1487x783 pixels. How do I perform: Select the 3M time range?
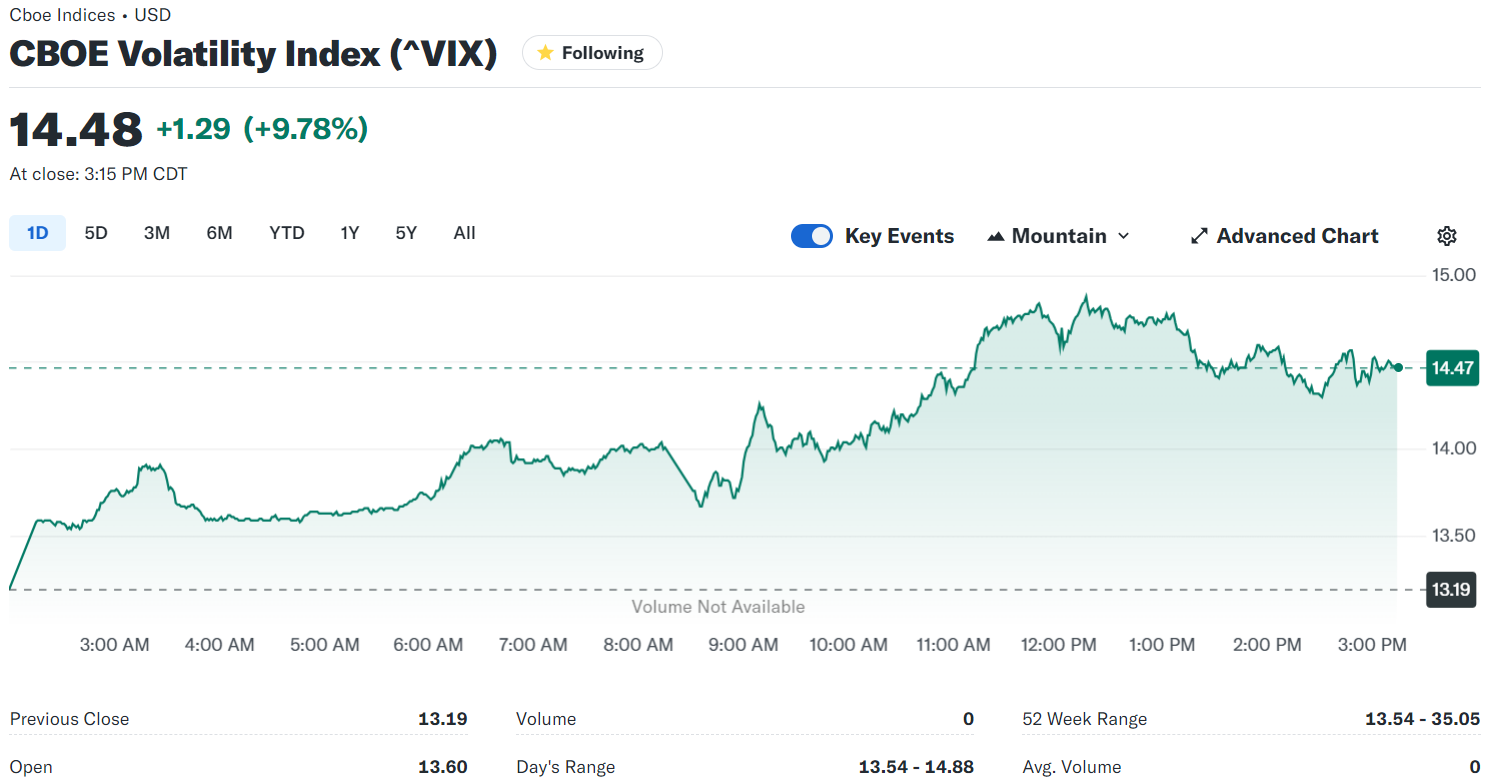(x=157, y=233)
